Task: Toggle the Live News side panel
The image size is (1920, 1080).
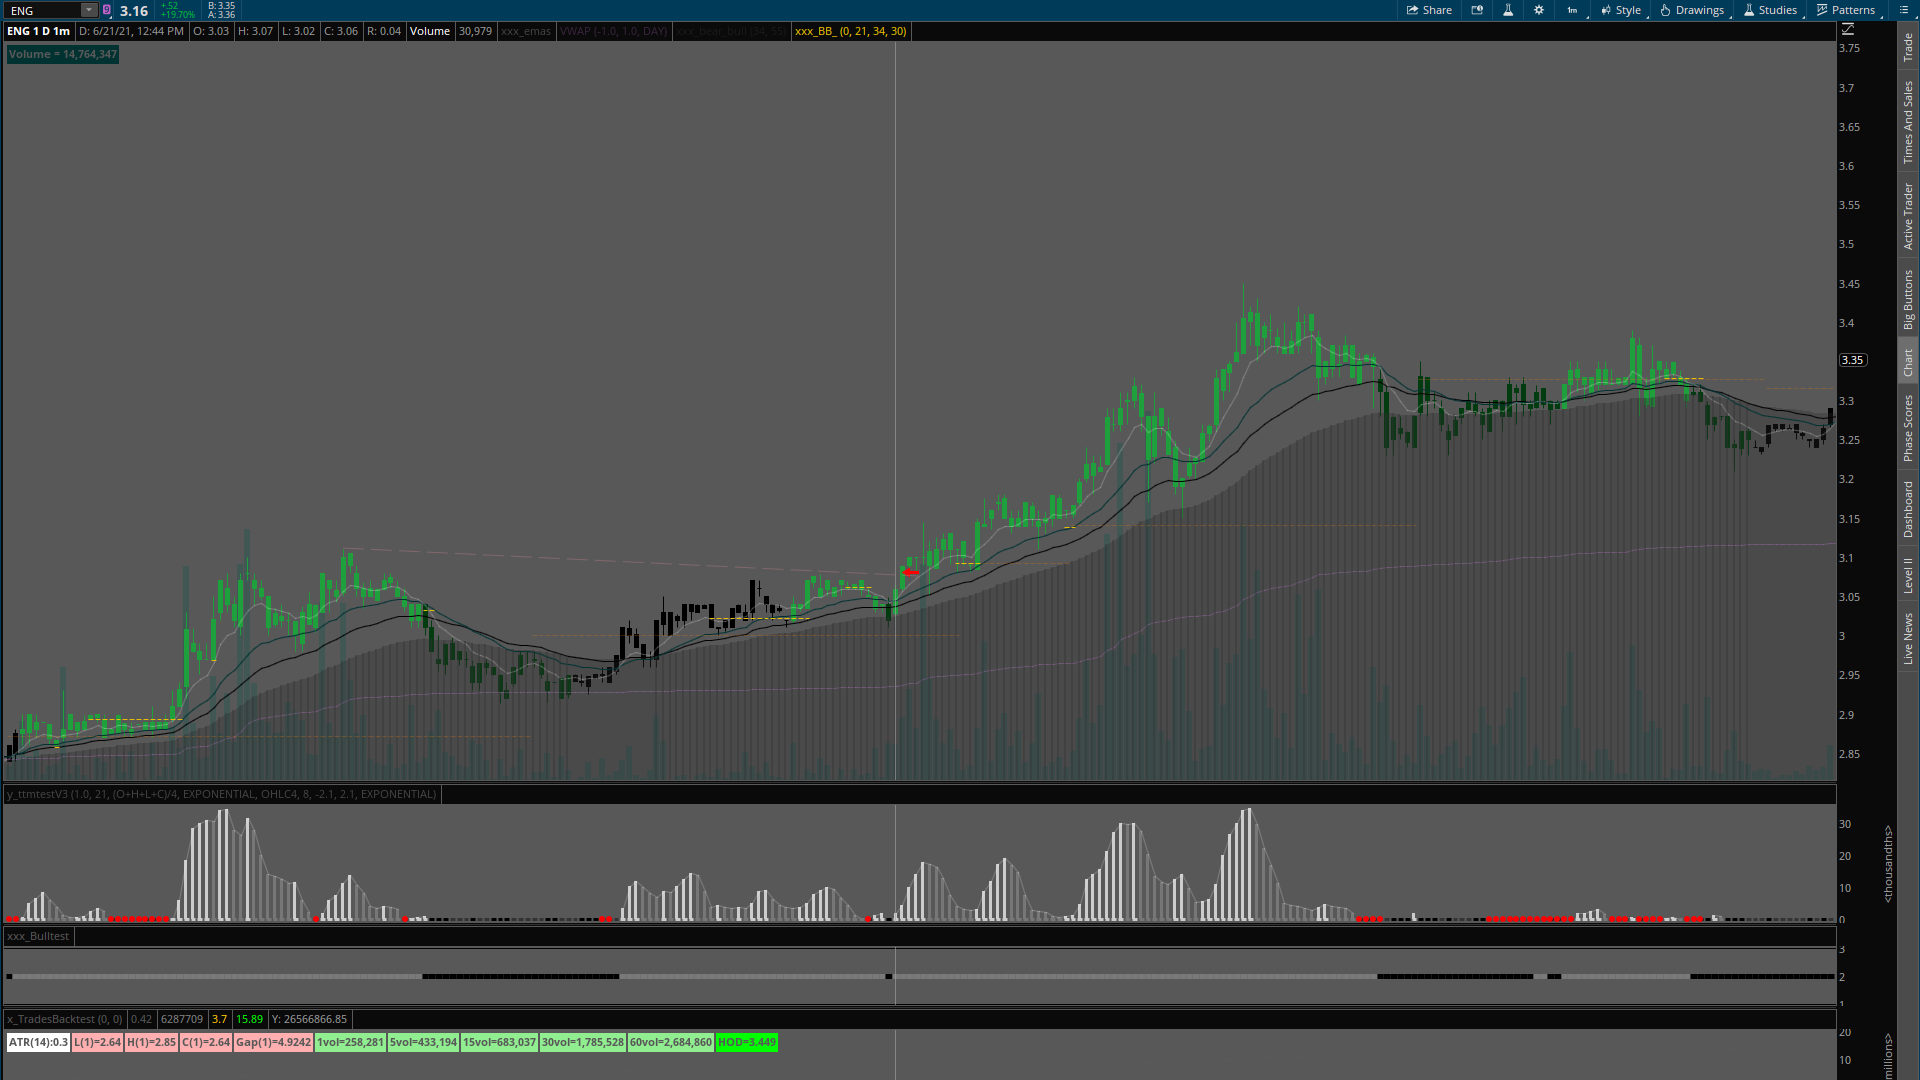Action: click(x=1908, y=640)
